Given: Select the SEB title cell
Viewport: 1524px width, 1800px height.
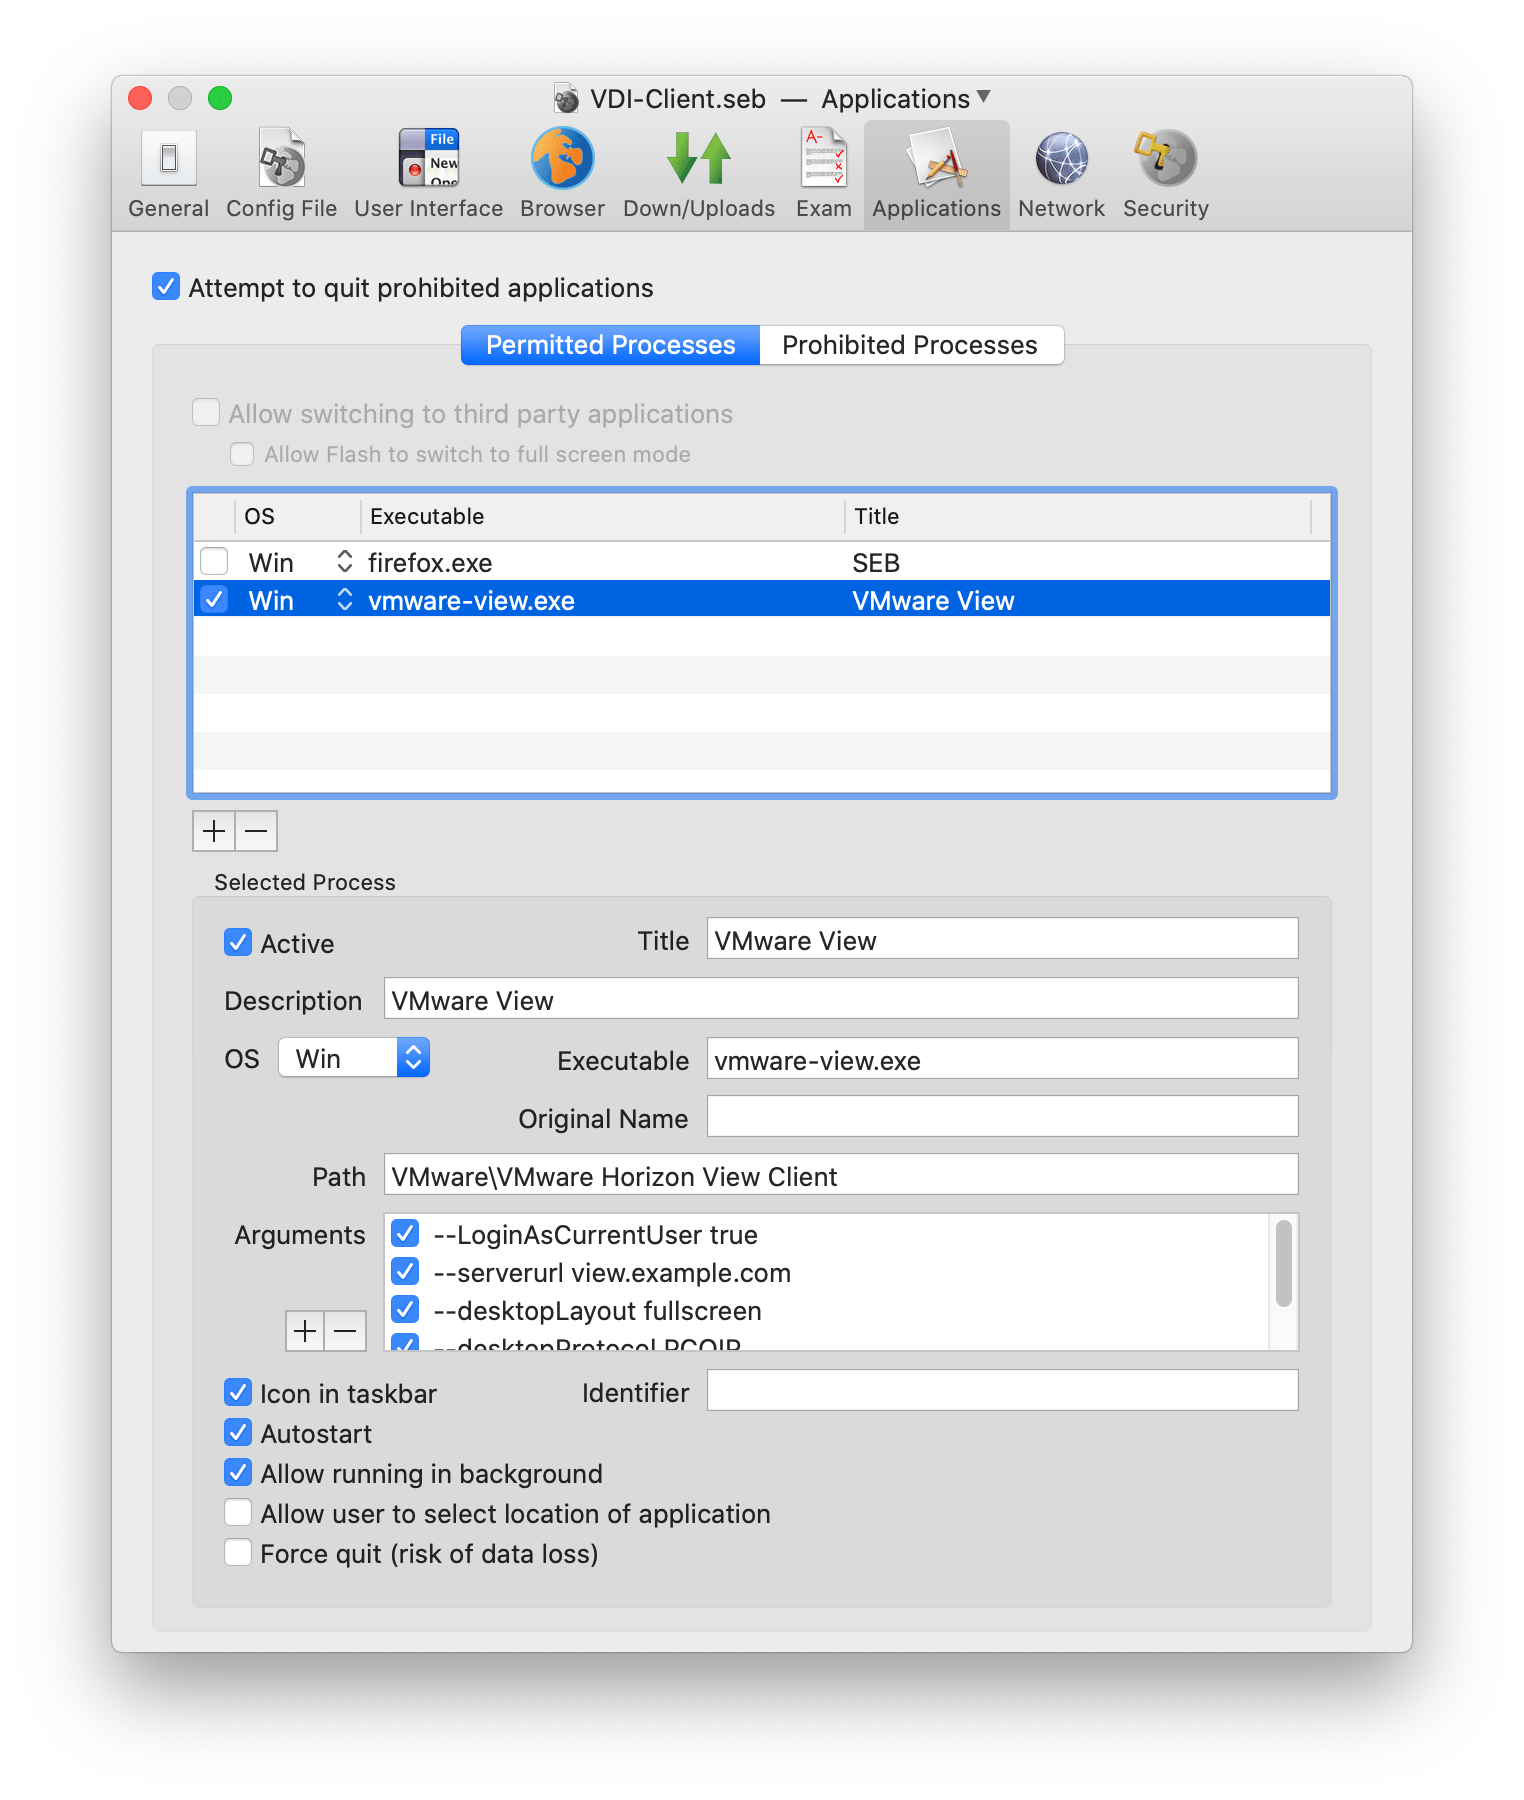Looking at the screenshot, I should [x=876, y=562].
